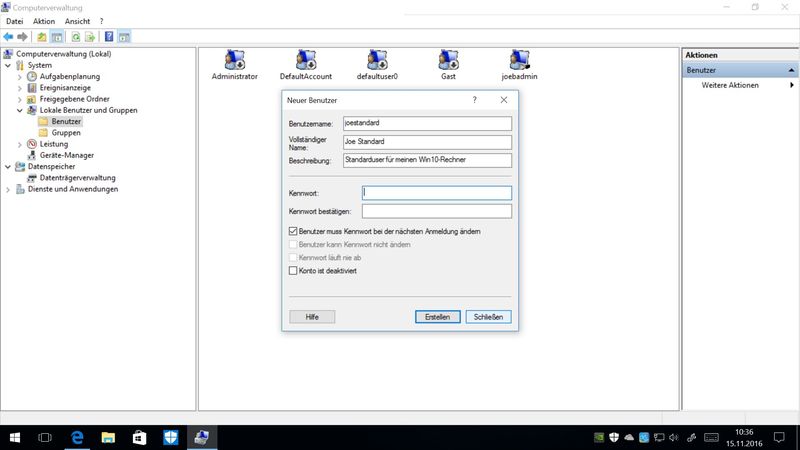Click the Erstellen button
The image size is (800, 450).
tap(438, 317)
